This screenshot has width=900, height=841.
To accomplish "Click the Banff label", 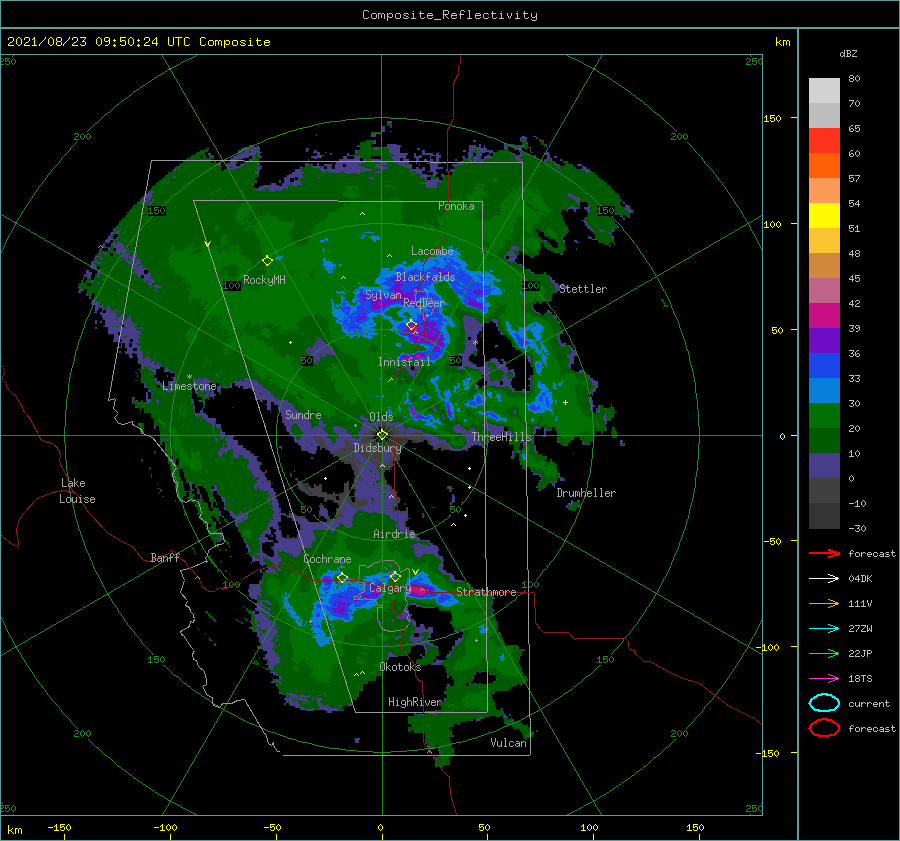I will click(165, 557).
